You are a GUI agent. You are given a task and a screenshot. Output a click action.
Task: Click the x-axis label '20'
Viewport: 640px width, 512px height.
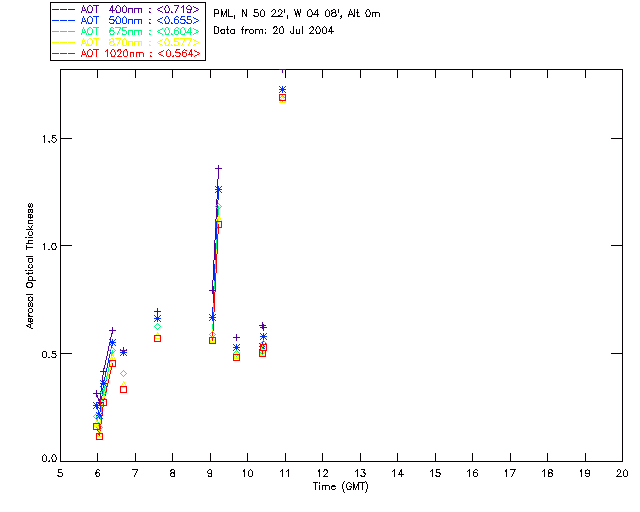pyautogui.click(x=622, y=473)
